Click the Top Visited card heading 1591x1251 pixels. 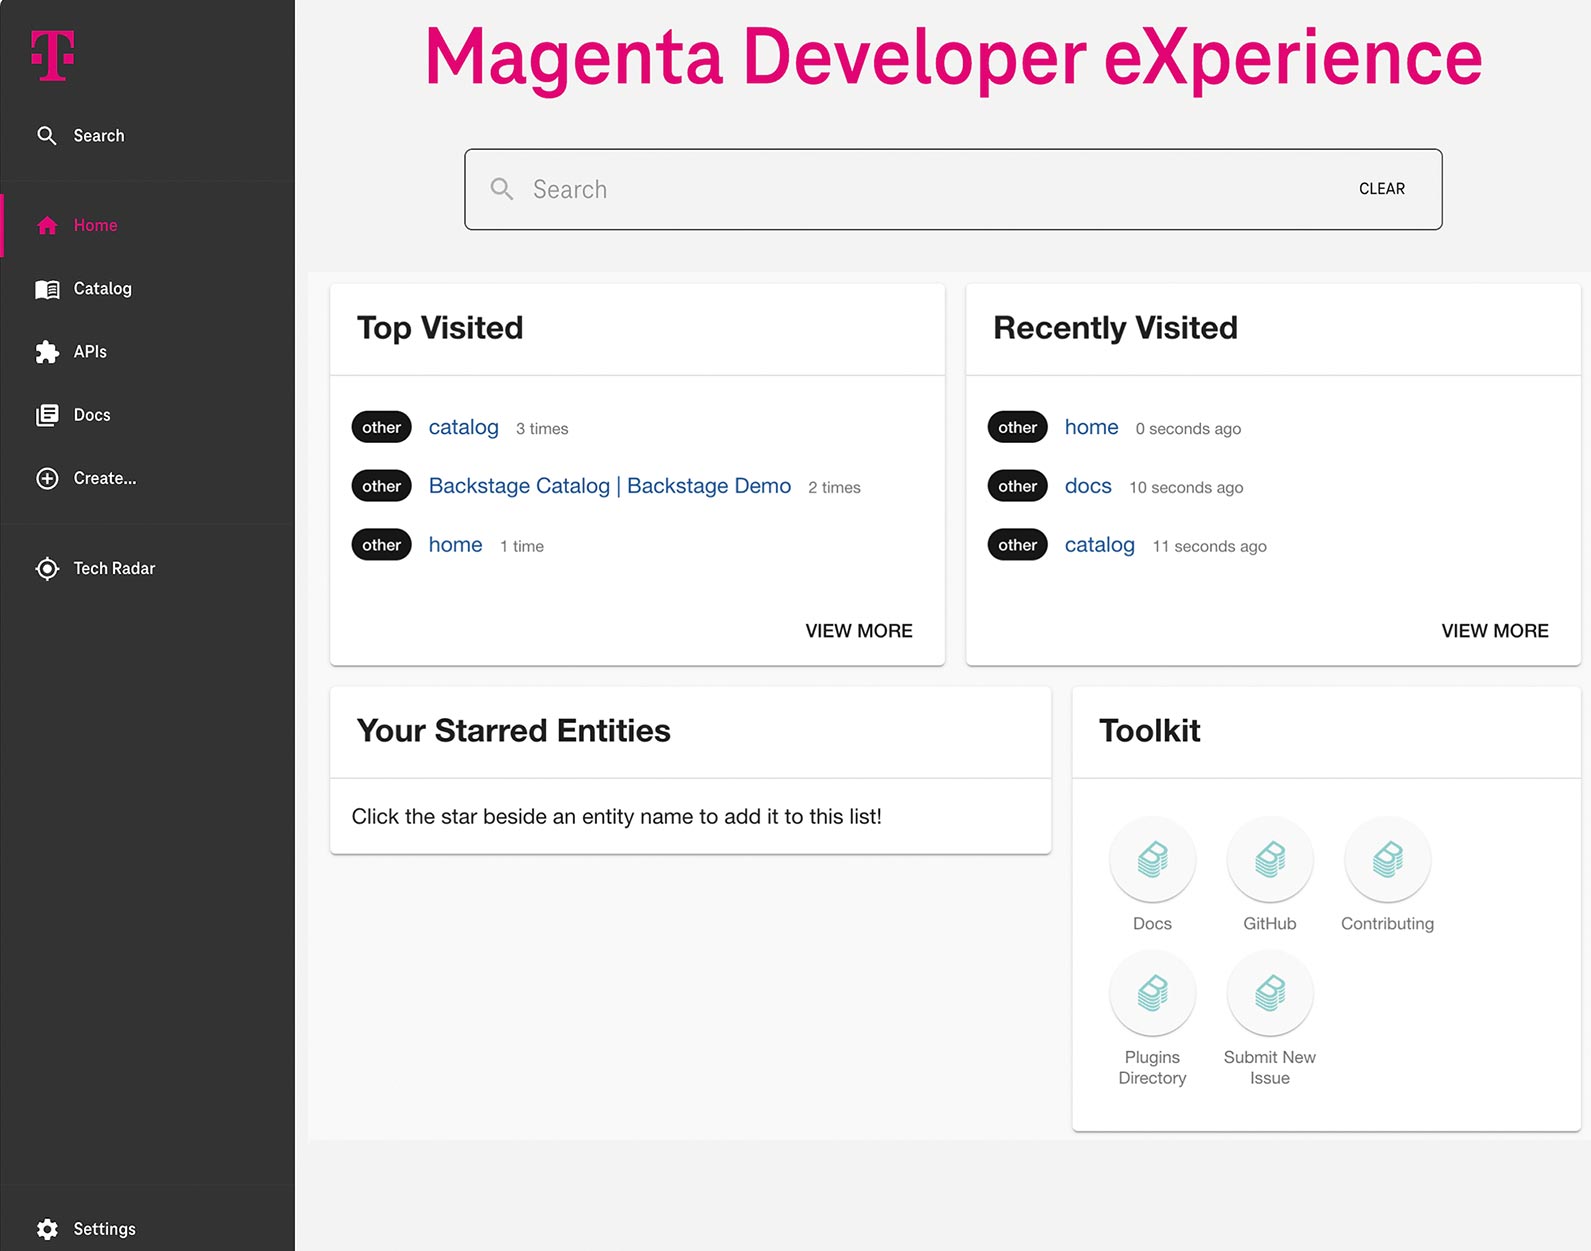click(x=440, y=328)
